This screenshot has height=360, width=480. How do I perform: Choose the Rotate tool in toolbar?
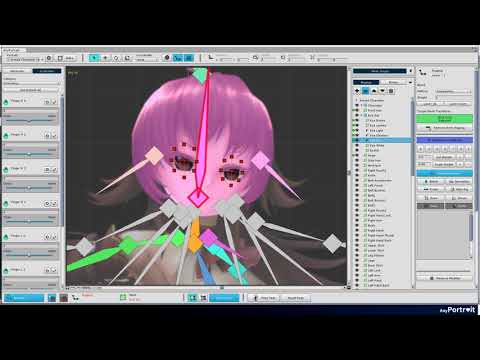coord(116,58)
